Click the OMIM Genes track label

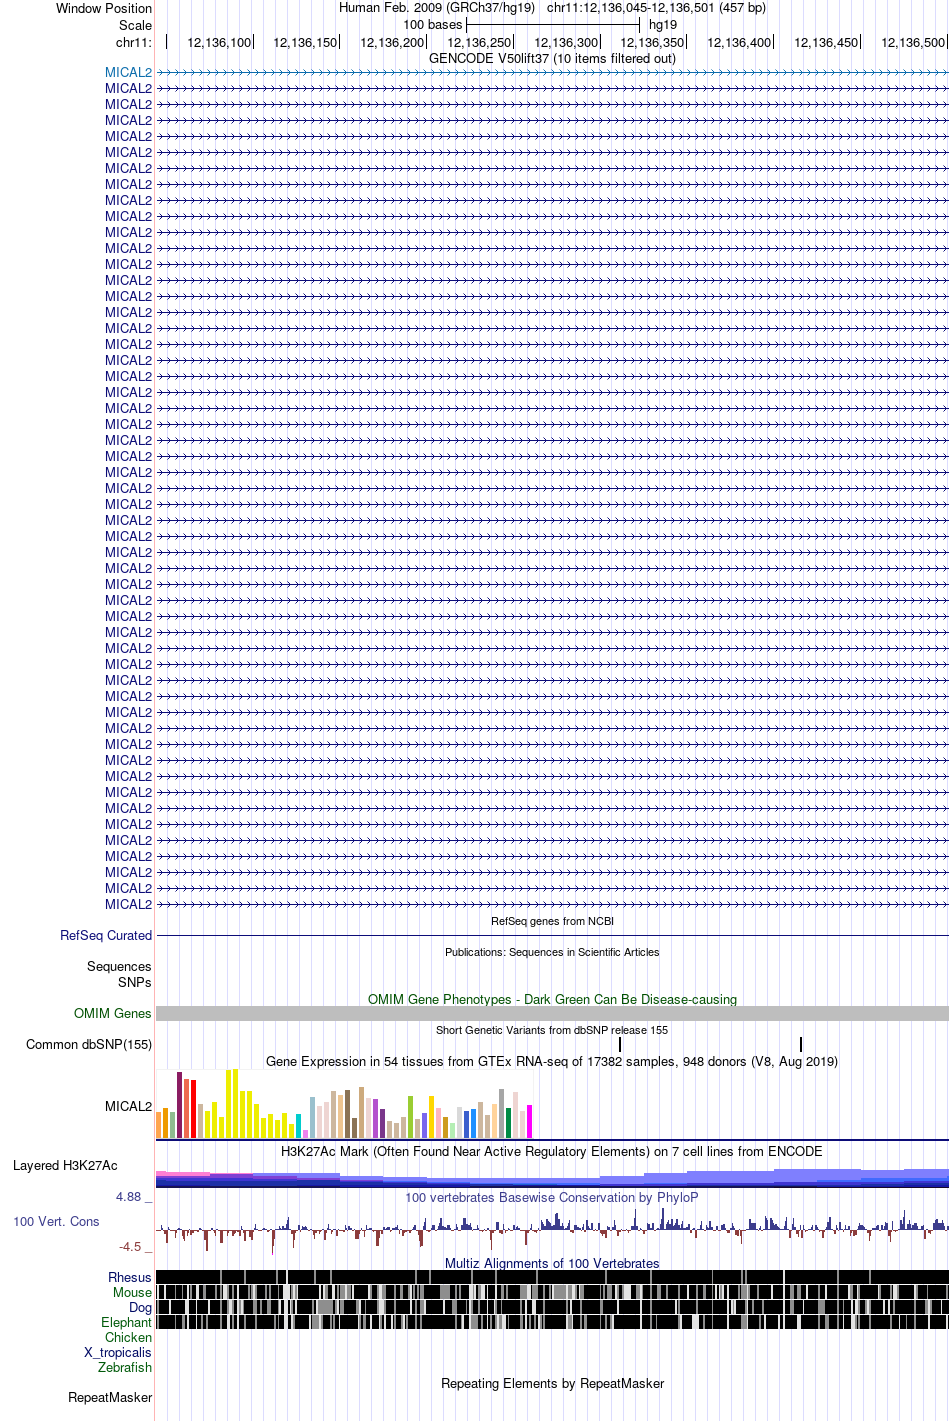pyautogui.click(x=113, y=1013)
